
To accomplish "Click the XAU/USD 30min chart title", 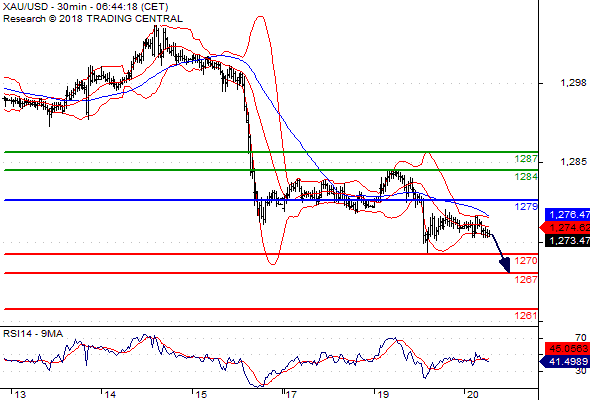I will [x=85, y=7].
